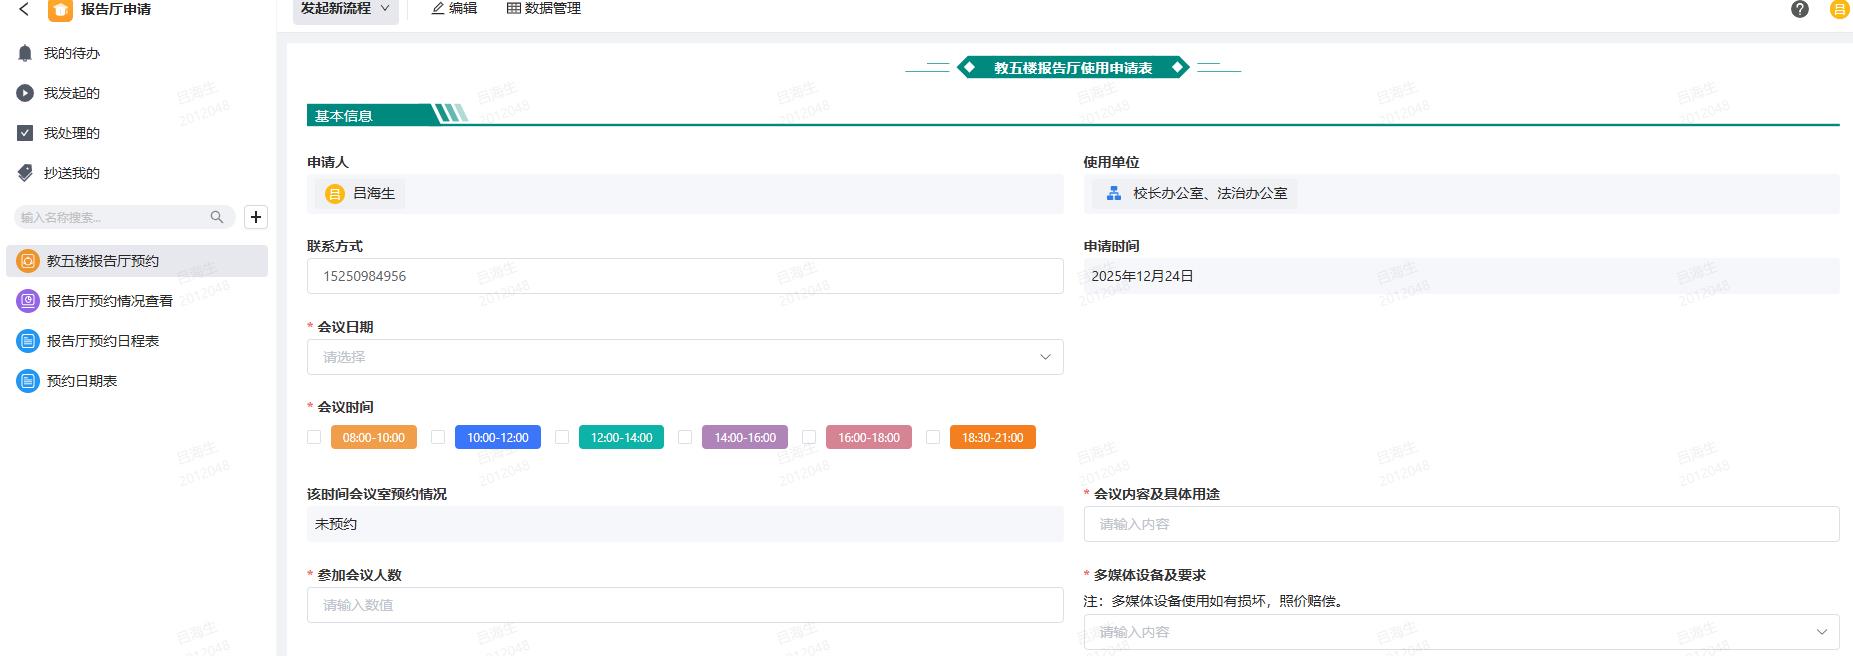Viewport: 1853px width, 656px height.
Task: Select the purple 14:00-16:00 time tag
Action: pyautogui.click(x=745, y=437)
